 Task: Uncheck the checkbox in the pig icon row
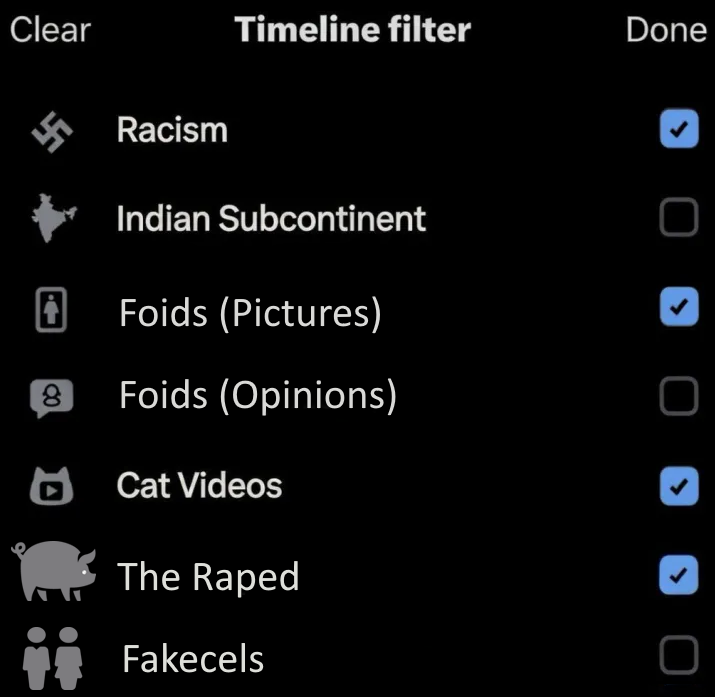[x=679, y=575]
